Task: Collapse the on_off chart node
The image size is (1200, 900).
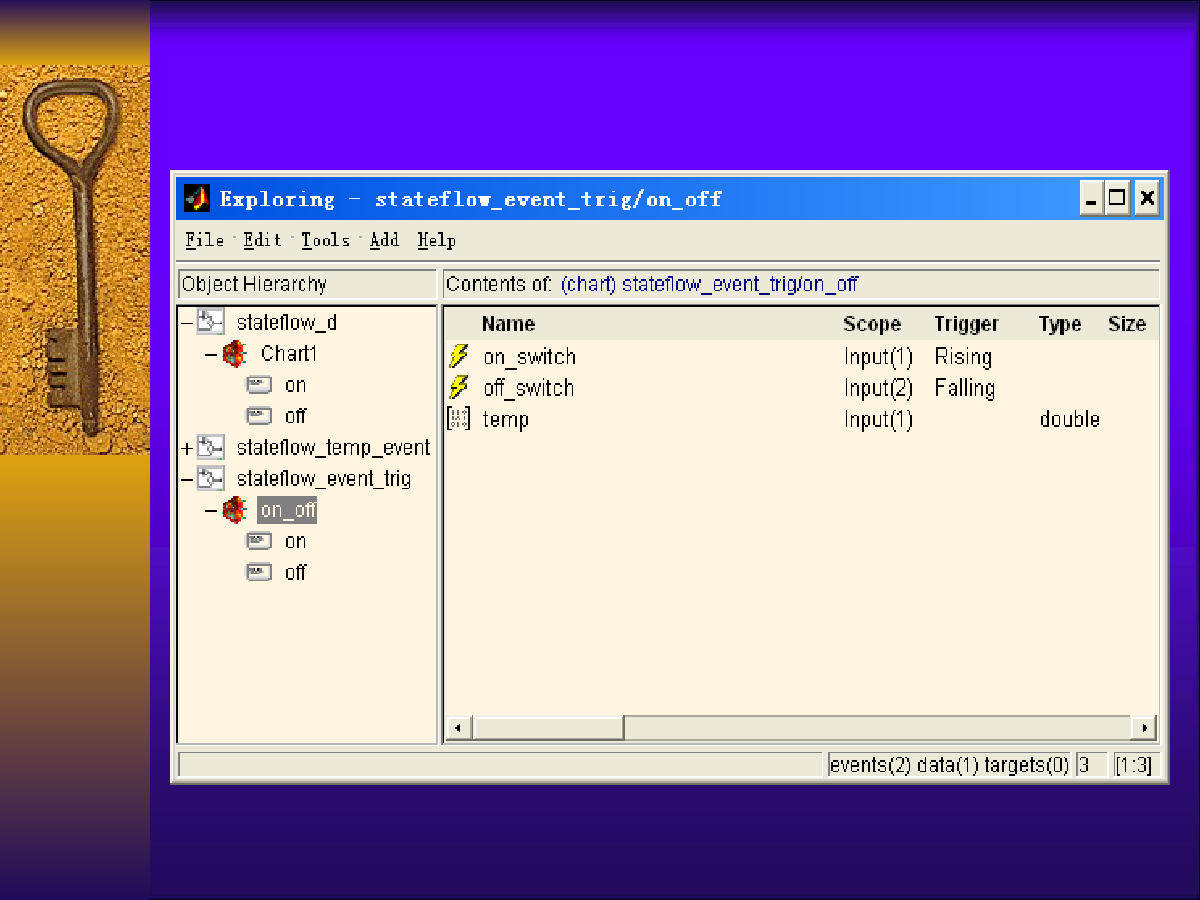Action: [x=211, y=510]
